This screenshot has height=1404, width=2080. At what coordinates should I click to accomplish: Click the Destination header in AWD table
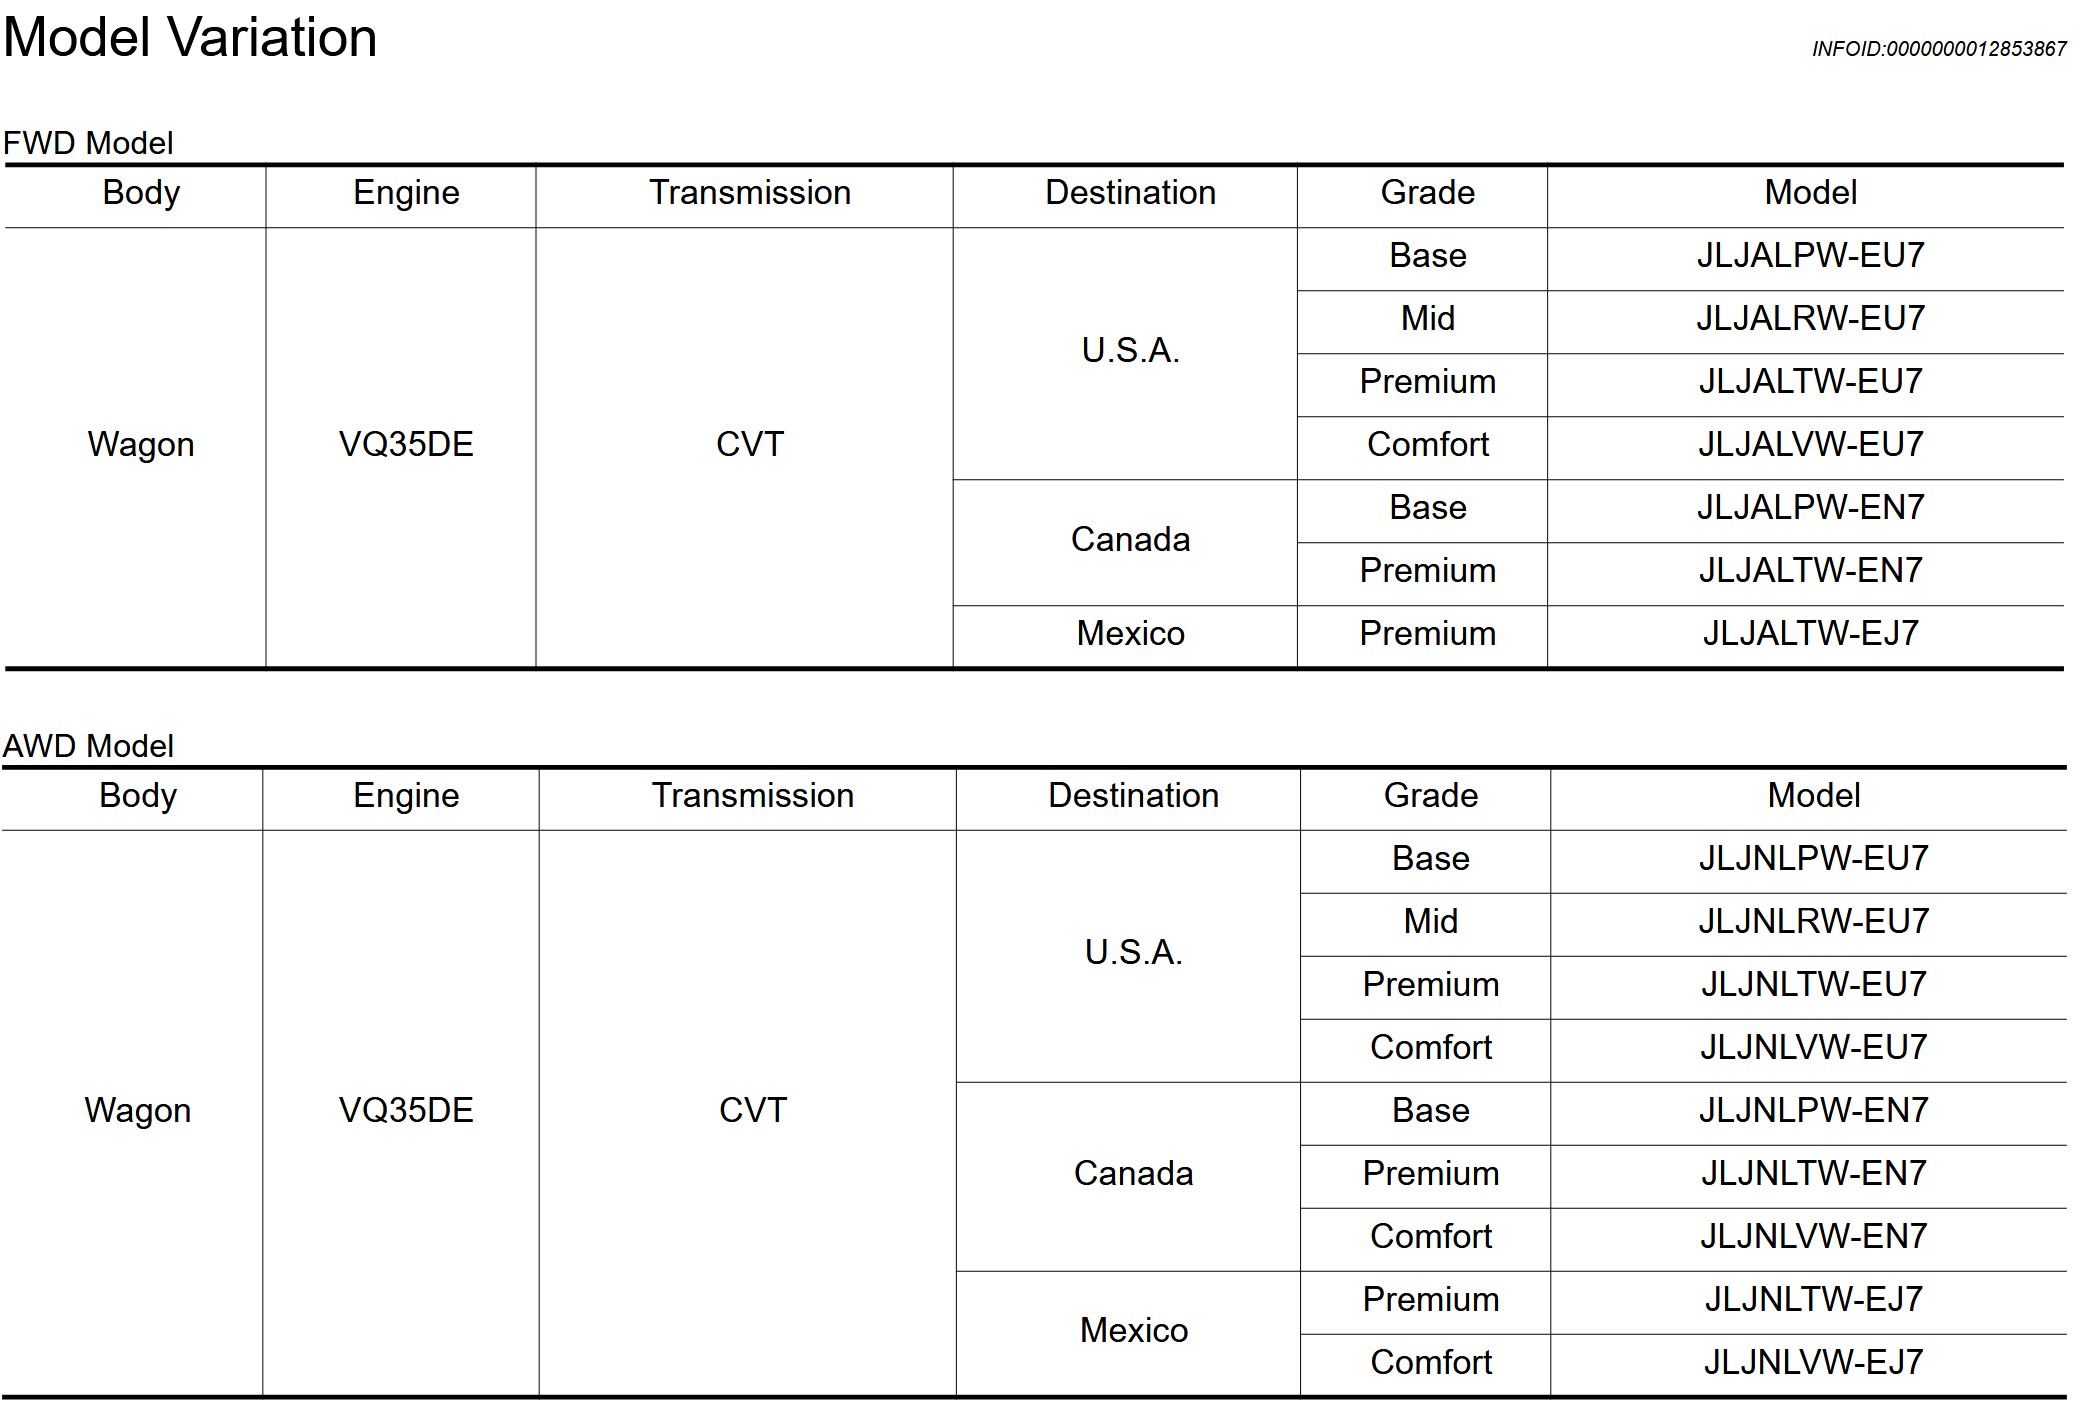click(x=1133, y=796)
